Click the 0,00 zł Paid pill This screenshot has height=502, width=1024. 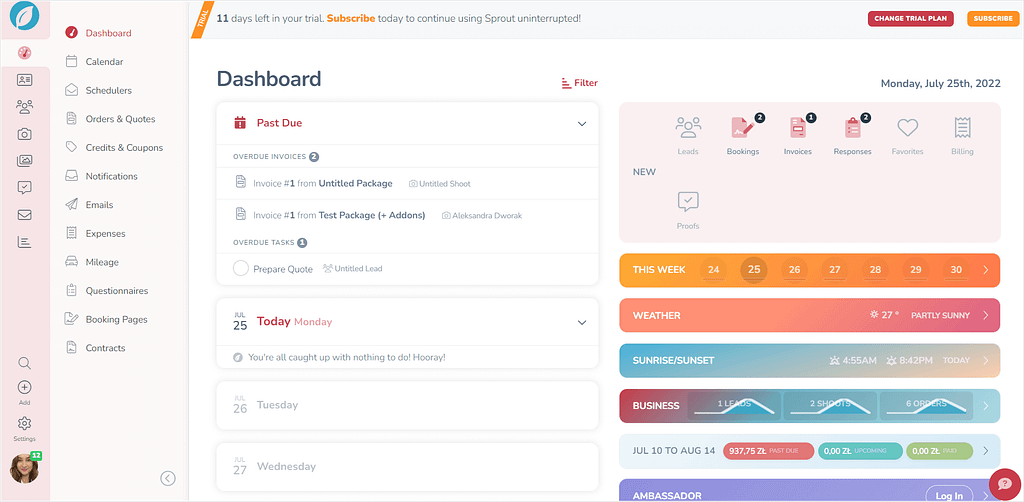939,451
